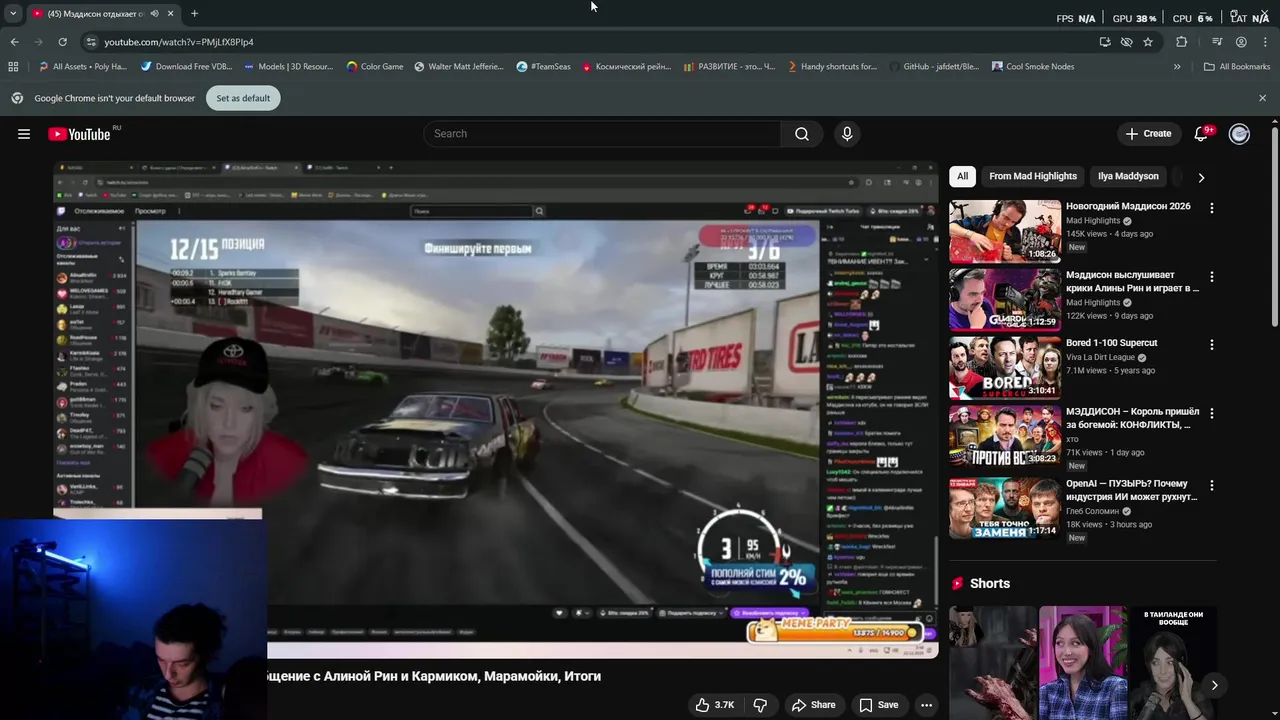Image resolution: width=1280 pixels, height=720 pixels.
Task: Open Color Game bookmark
Action: pyautogui.click(x=375, y=67)
